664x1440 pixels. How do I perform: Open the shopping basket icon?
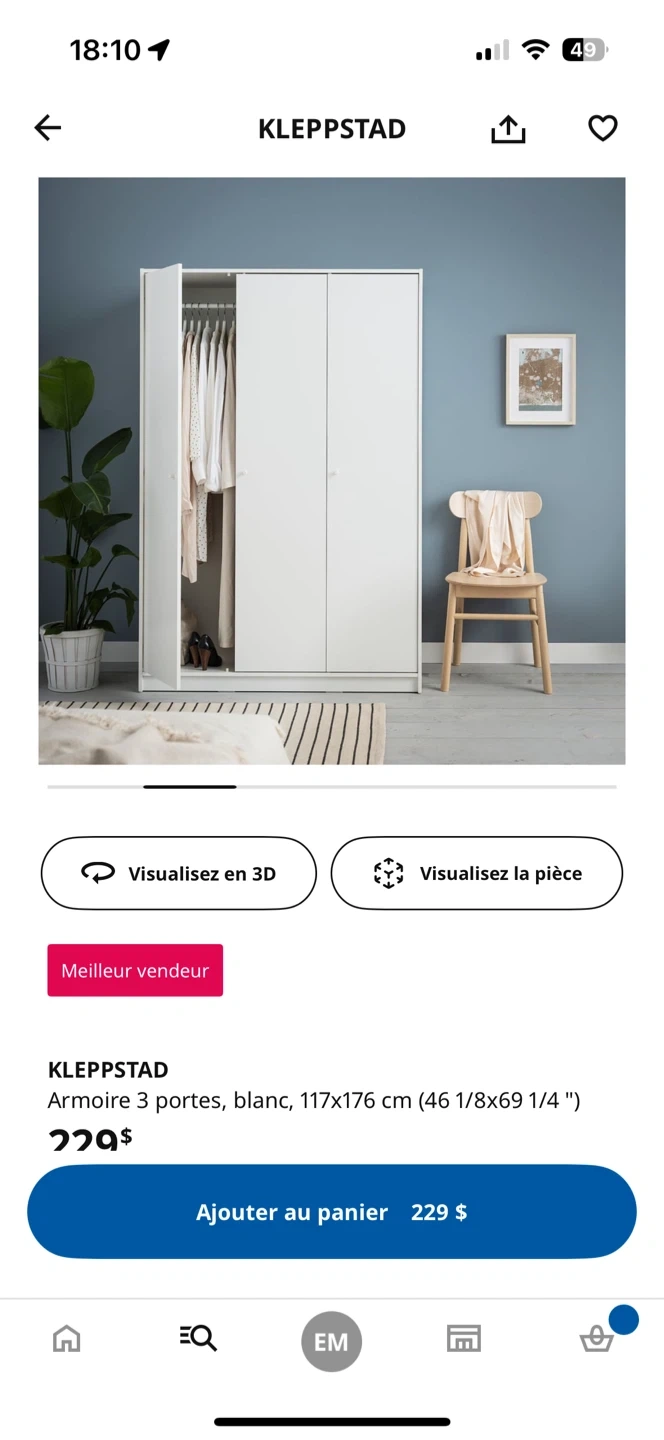[x=597, y=1339]
